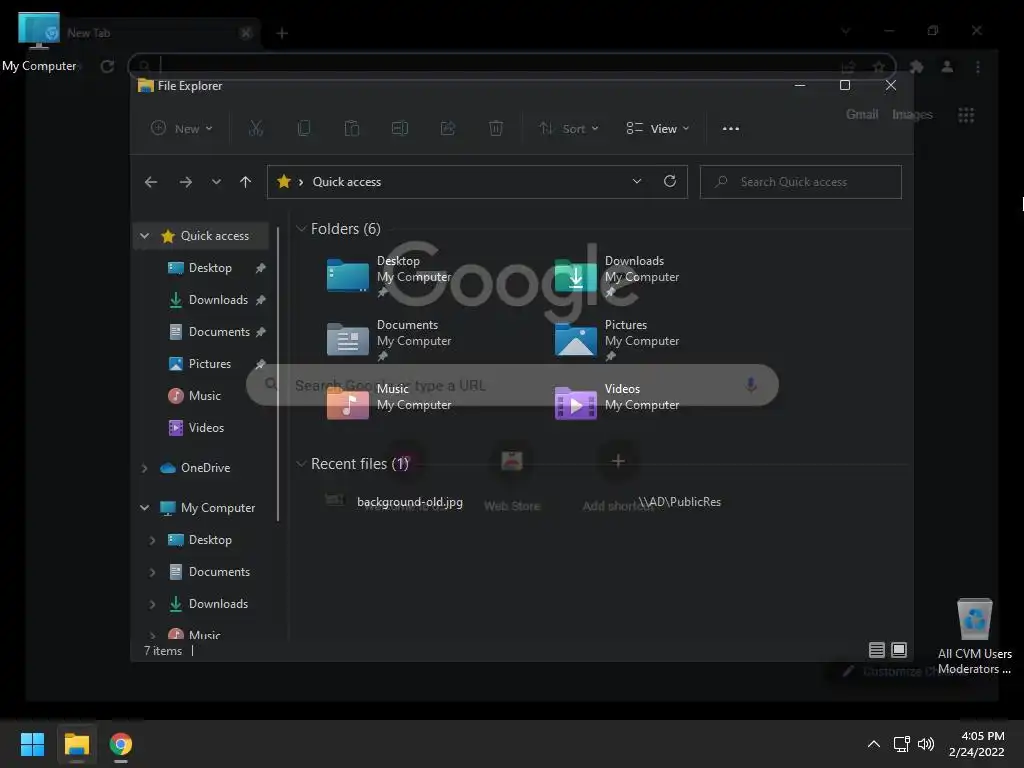Open the View dropdown menu
Viewport: 1024px width, 768px height.
[658, 128]
